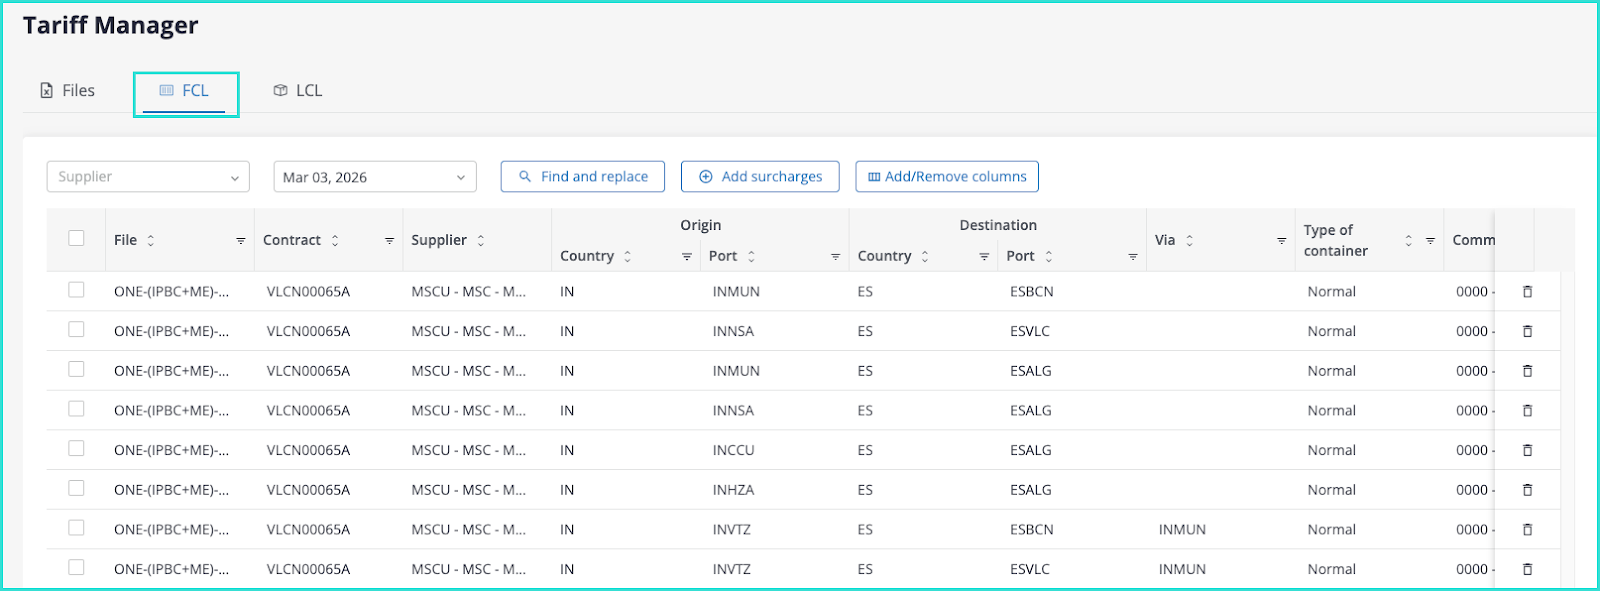Select checkbox for INCCU row

point(76,449)
